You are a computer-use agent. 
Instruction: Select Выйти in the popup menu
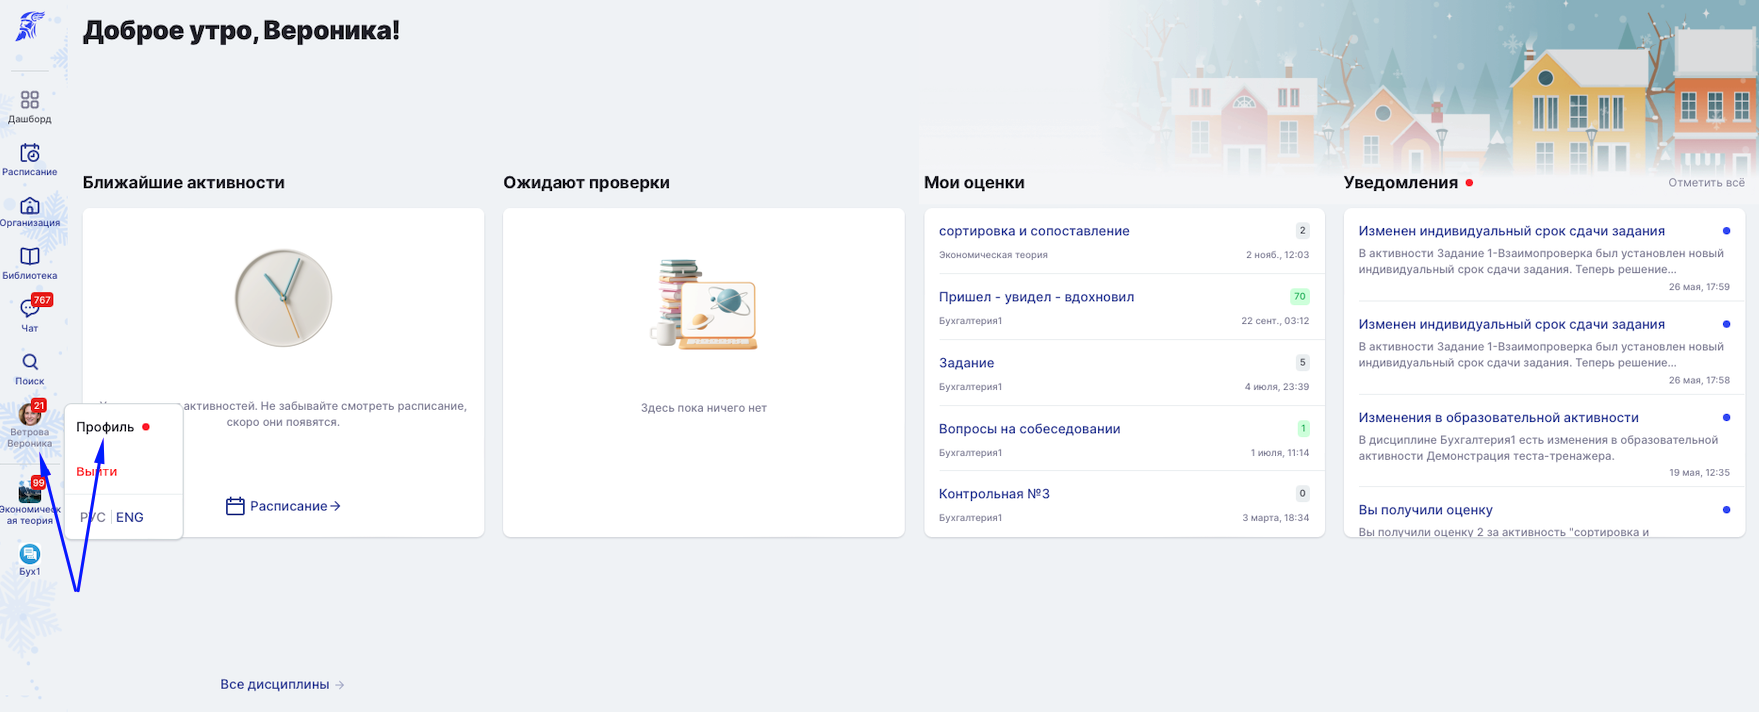[x=97, y=471]
